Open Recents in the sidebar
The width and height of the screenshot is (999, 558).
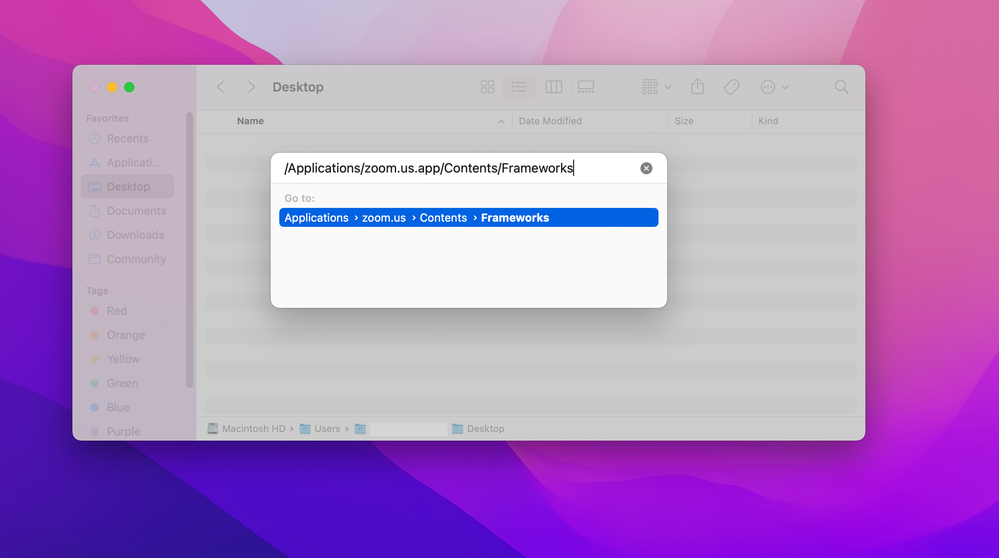(127, 139)
